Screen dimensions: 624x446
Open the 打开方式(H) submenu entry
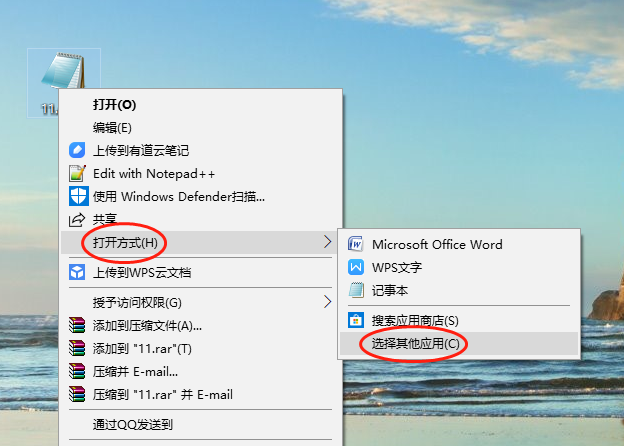coord(201,242)
